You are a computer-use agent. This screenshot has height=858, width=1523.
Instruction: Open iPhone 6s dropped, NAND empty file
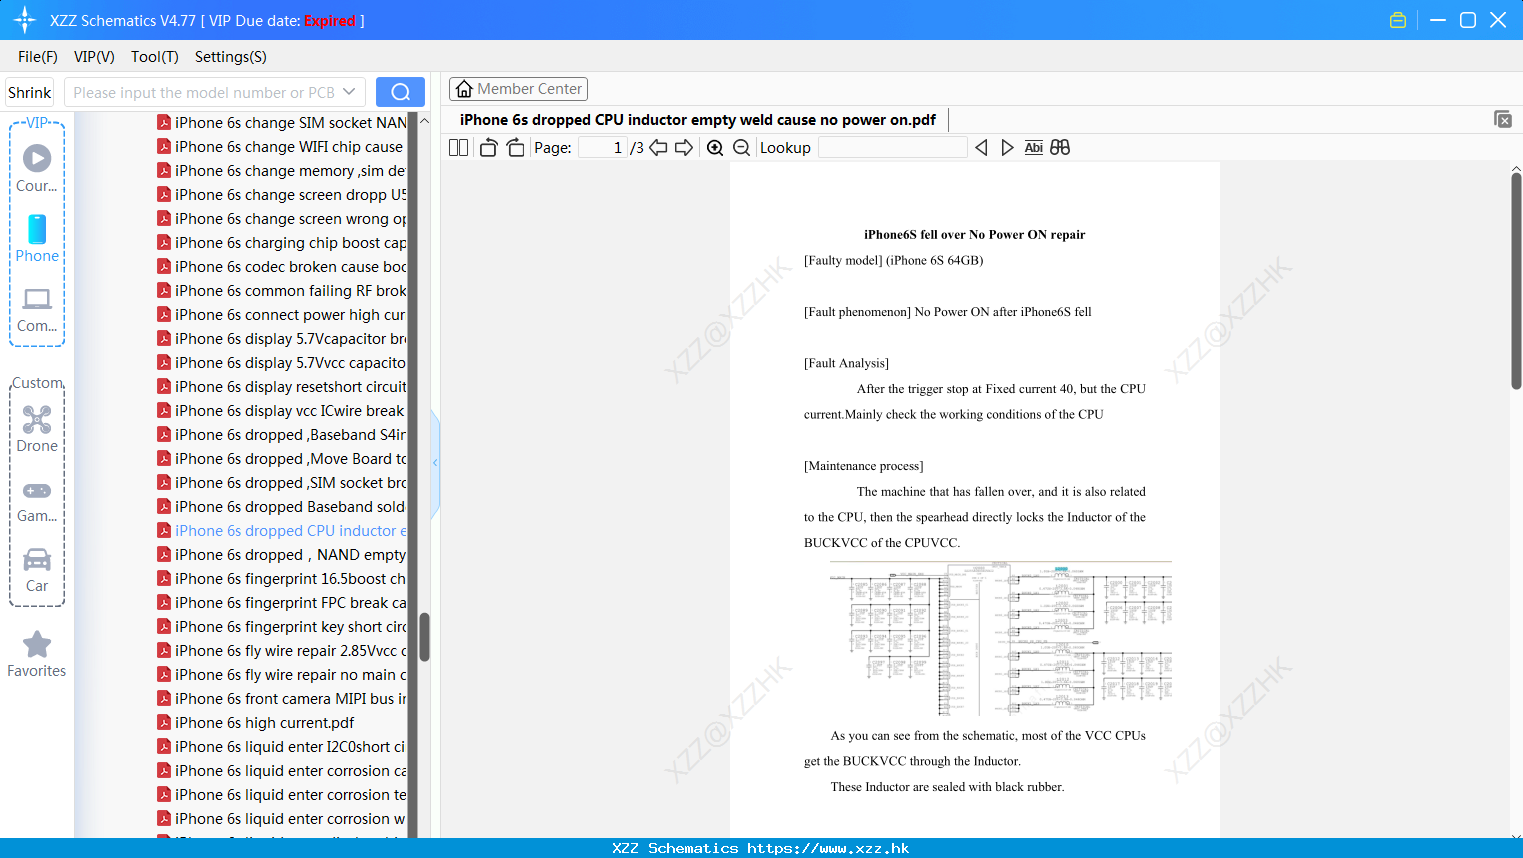pyautogui.click(x=282, y=555)
